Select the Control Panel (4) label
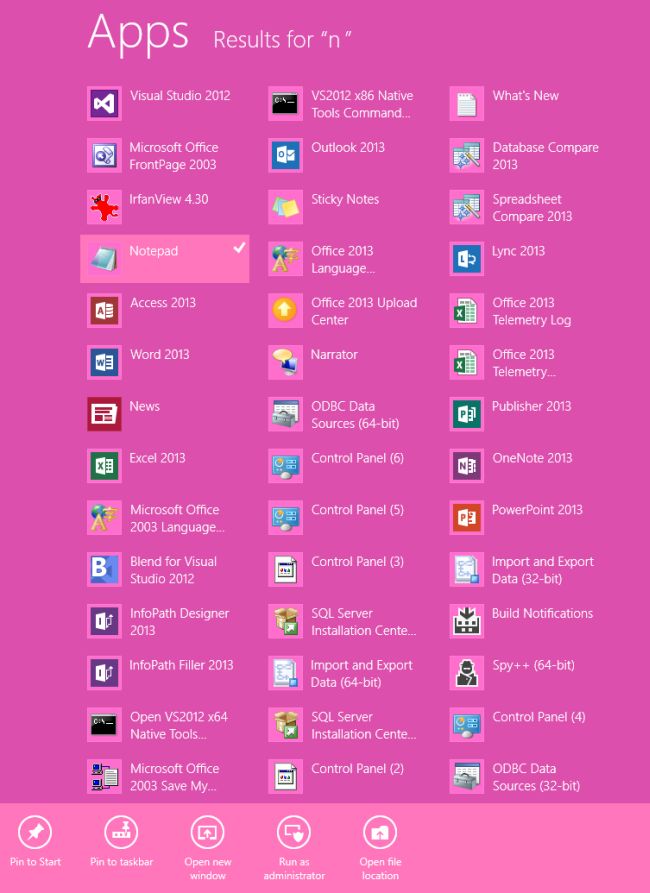 click(539, 717)
